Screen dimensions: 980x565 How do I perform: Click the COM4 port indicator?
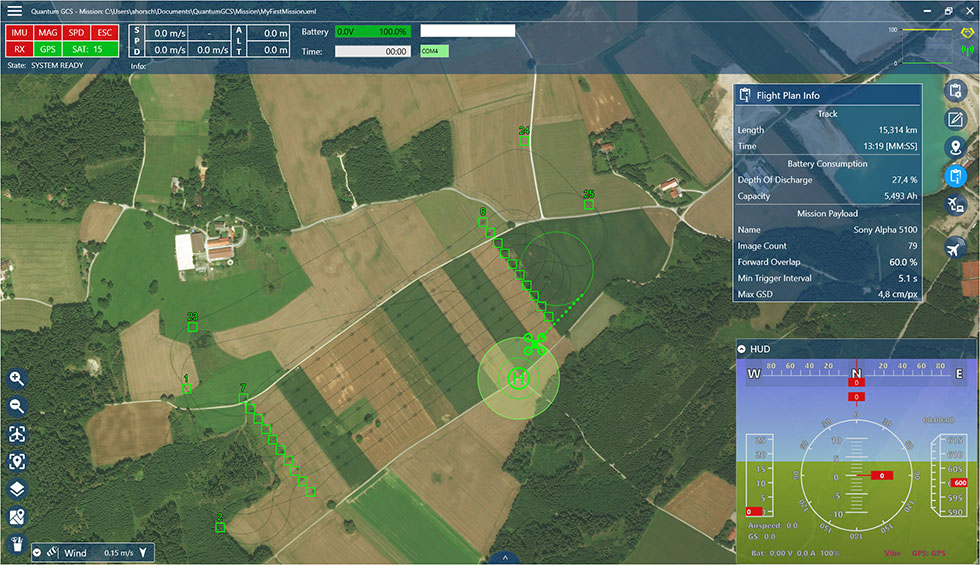click(x=435, y=51)
